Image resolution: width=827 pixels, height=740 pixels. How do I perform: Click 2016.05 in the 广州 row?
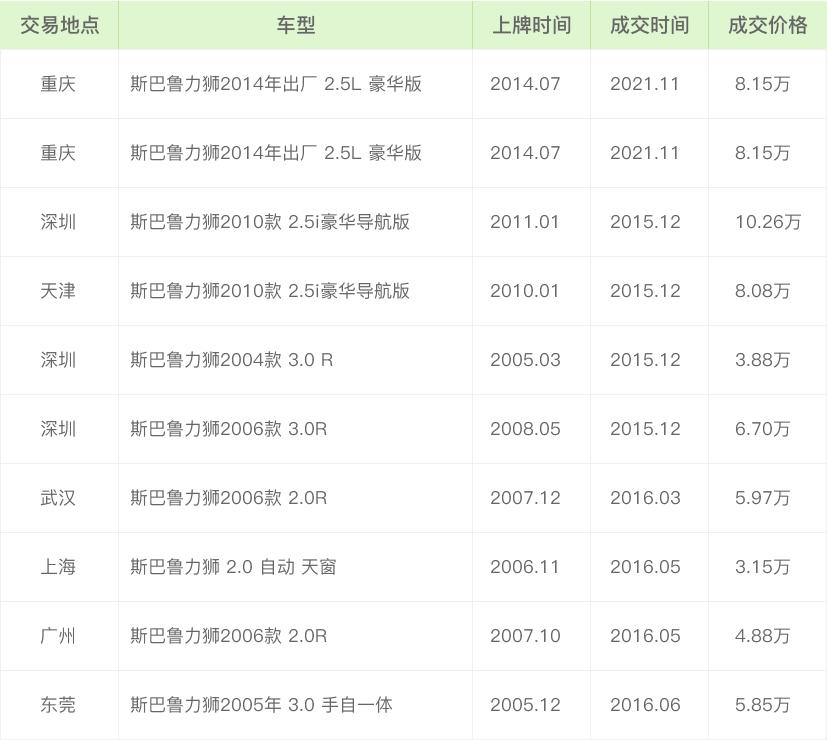coord(645,637)
